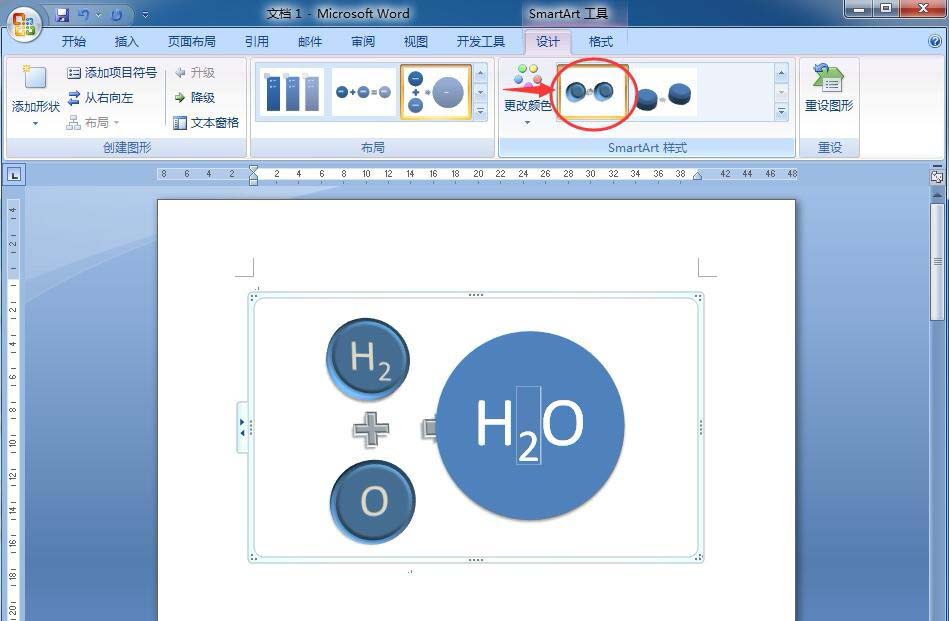Click 添加项目符号 button
The width and height of the screenshot is (949, 621).
pos(112,73)
